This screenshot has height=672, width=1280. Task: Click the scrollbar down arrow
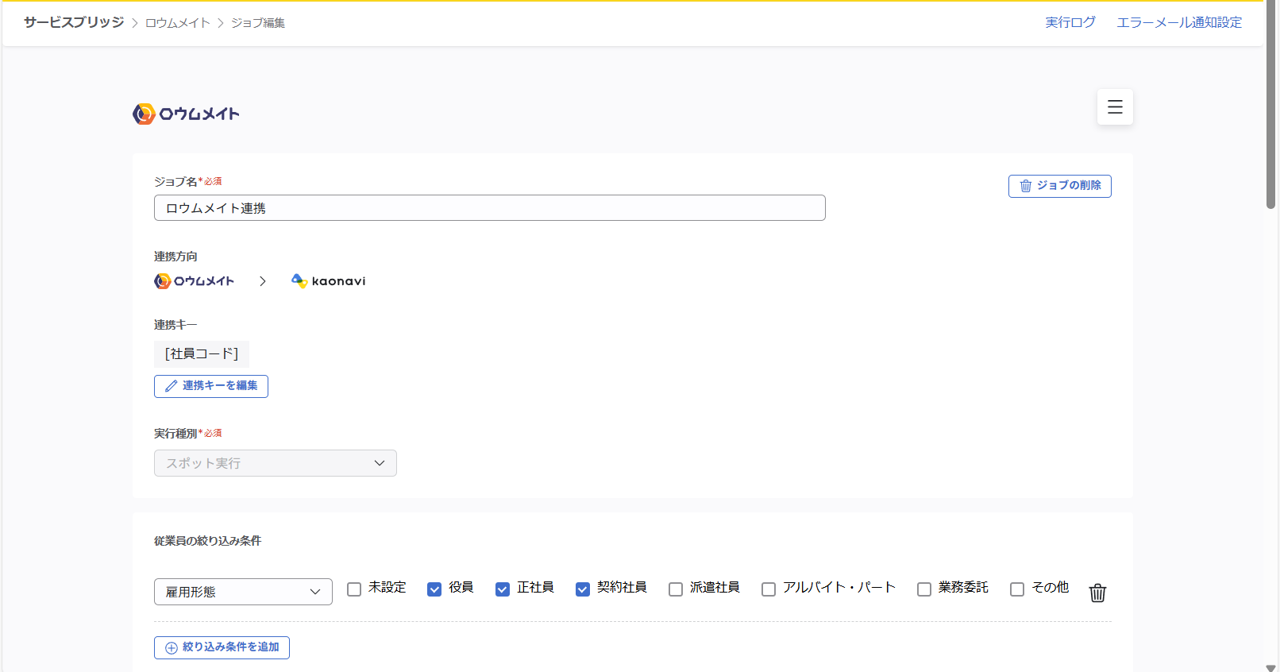(1272, 665)
